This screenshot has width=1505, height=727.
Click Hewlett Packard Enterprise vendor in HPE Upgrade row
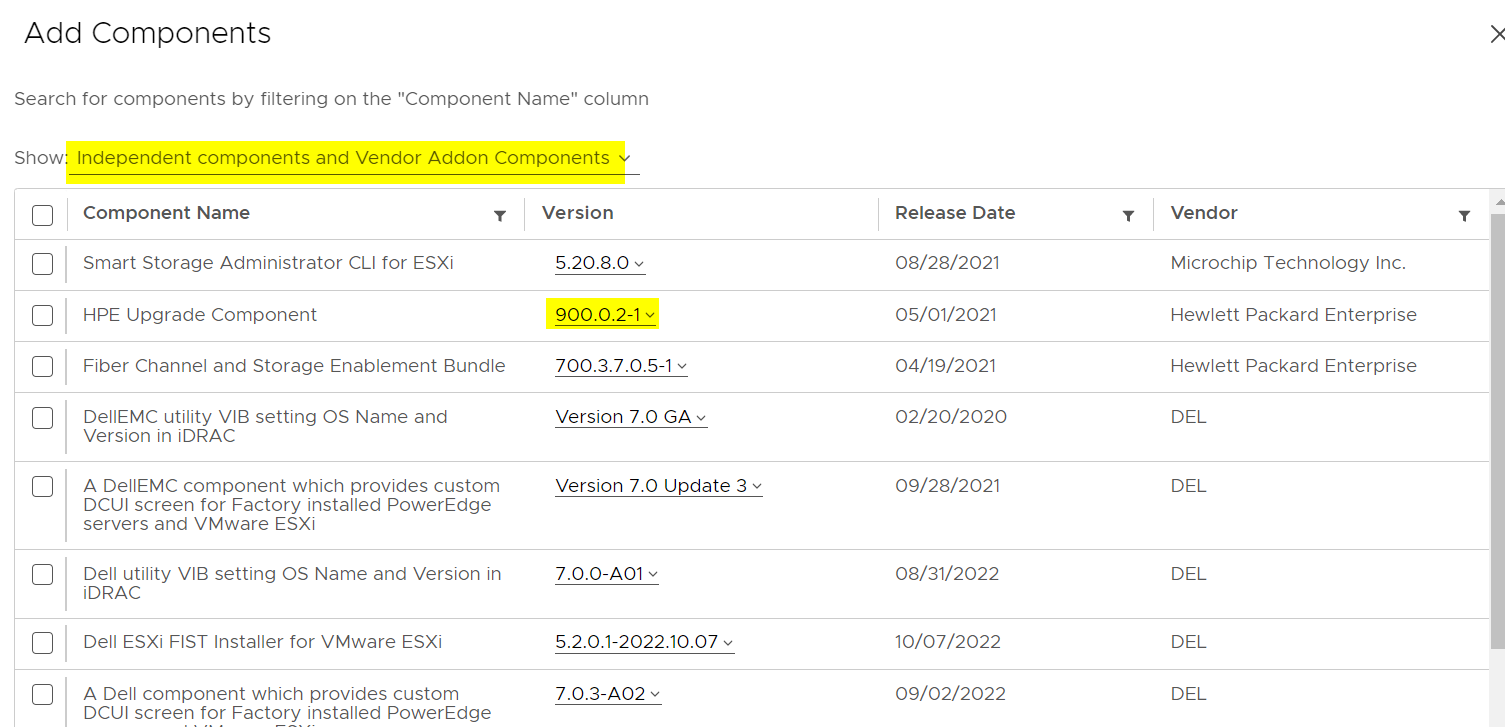point(1293,314)
